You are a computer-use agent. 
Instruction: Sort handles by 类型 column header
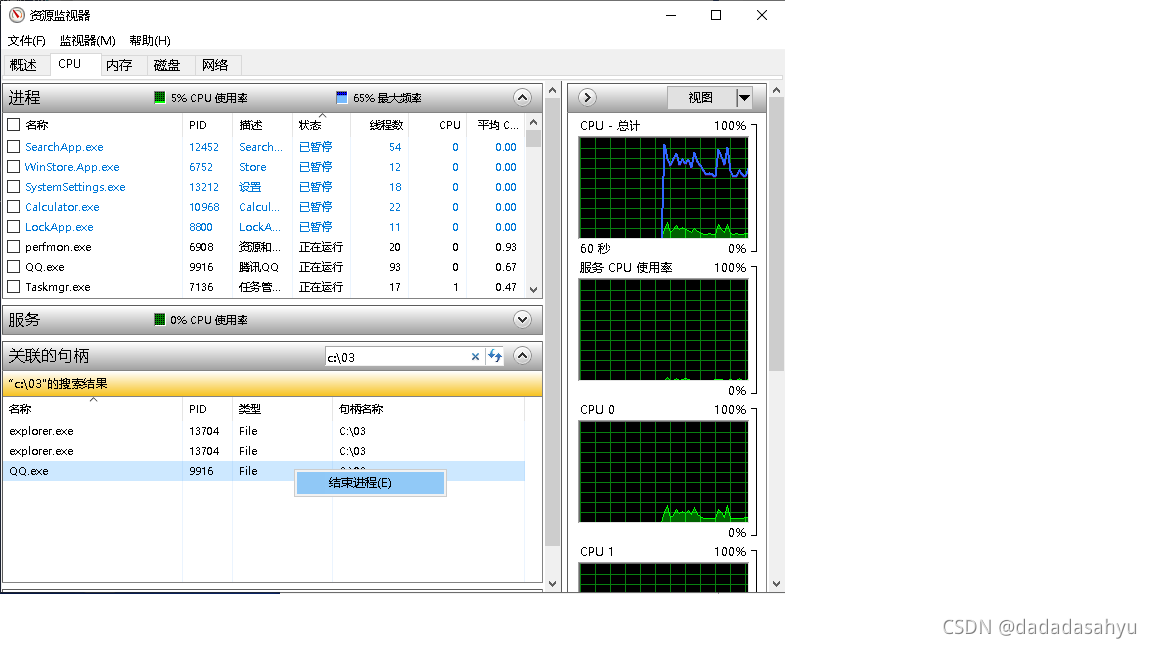[x=282, y=409]
